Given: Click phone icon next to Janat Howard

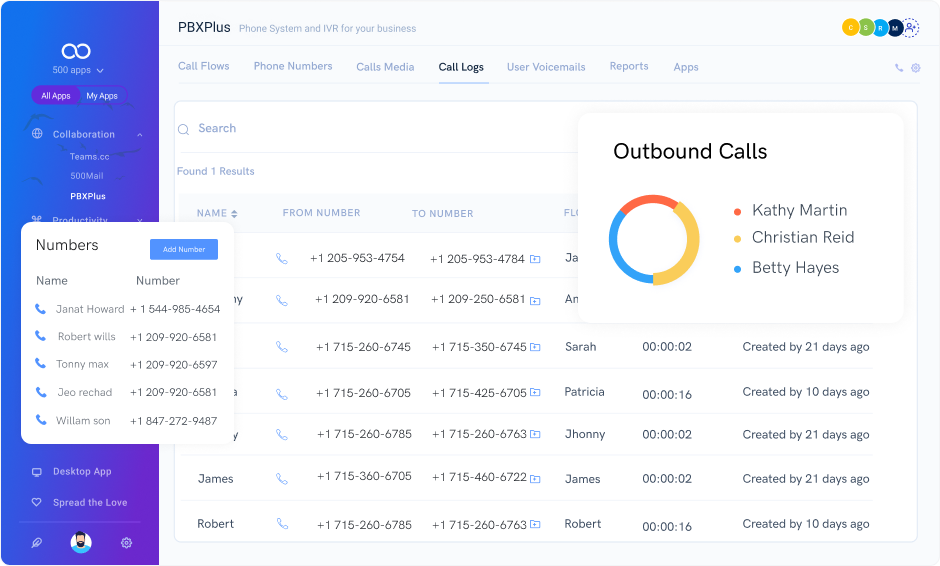Looking at the screenshot, I should tap(41, 309).
